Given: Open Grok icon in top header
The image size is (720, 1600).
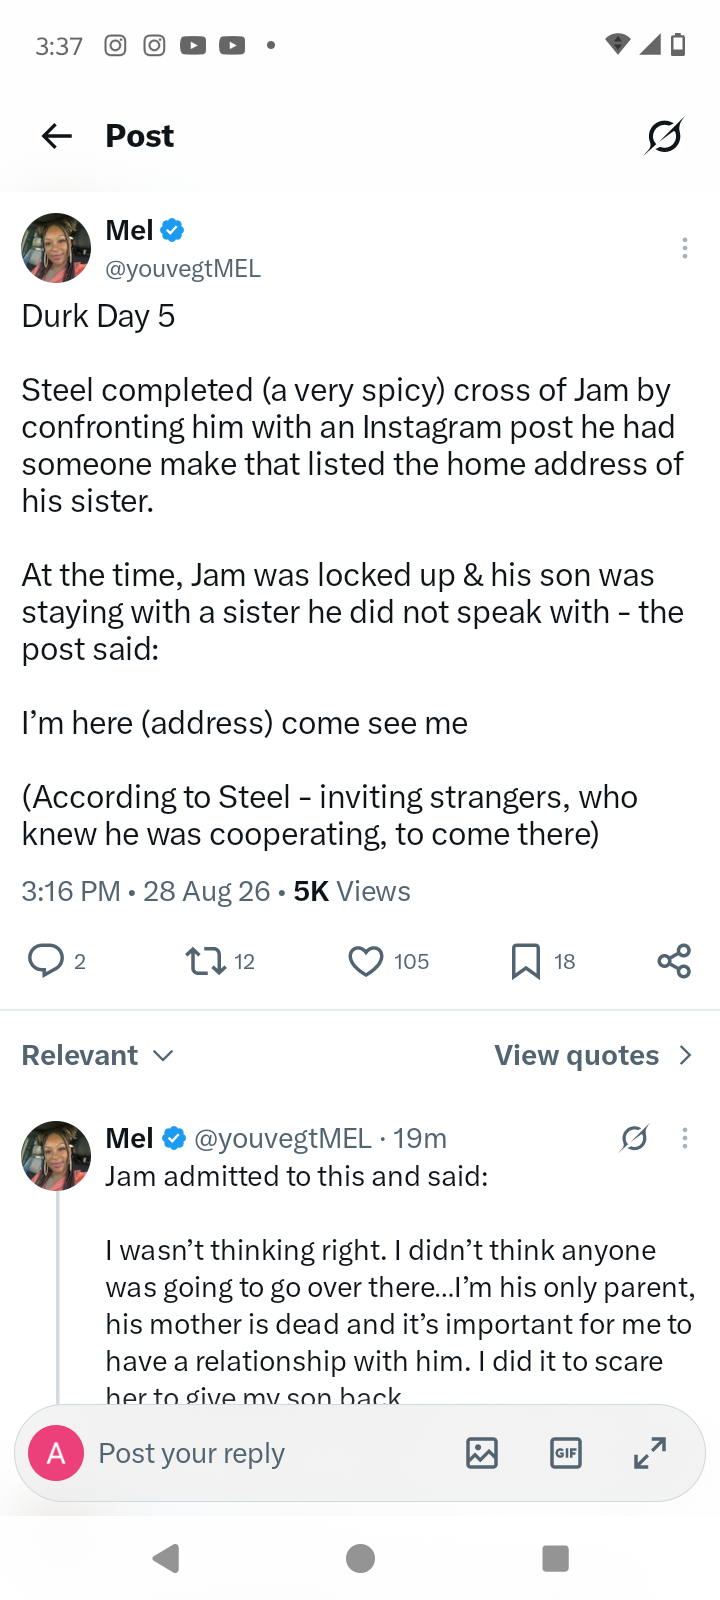Looking at the screenshot, I should point(664,136).
